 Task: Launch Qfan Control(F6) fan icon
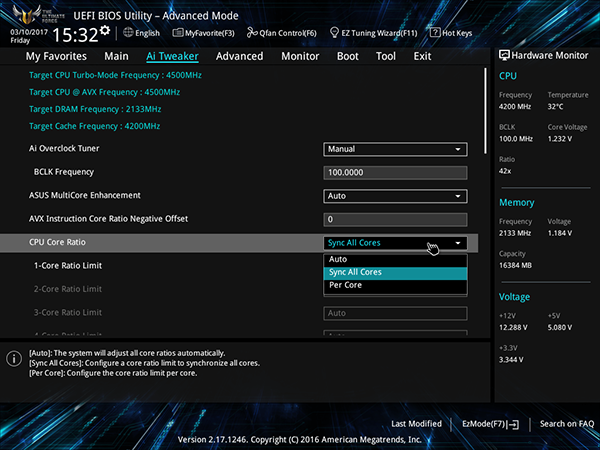point(252,33)
